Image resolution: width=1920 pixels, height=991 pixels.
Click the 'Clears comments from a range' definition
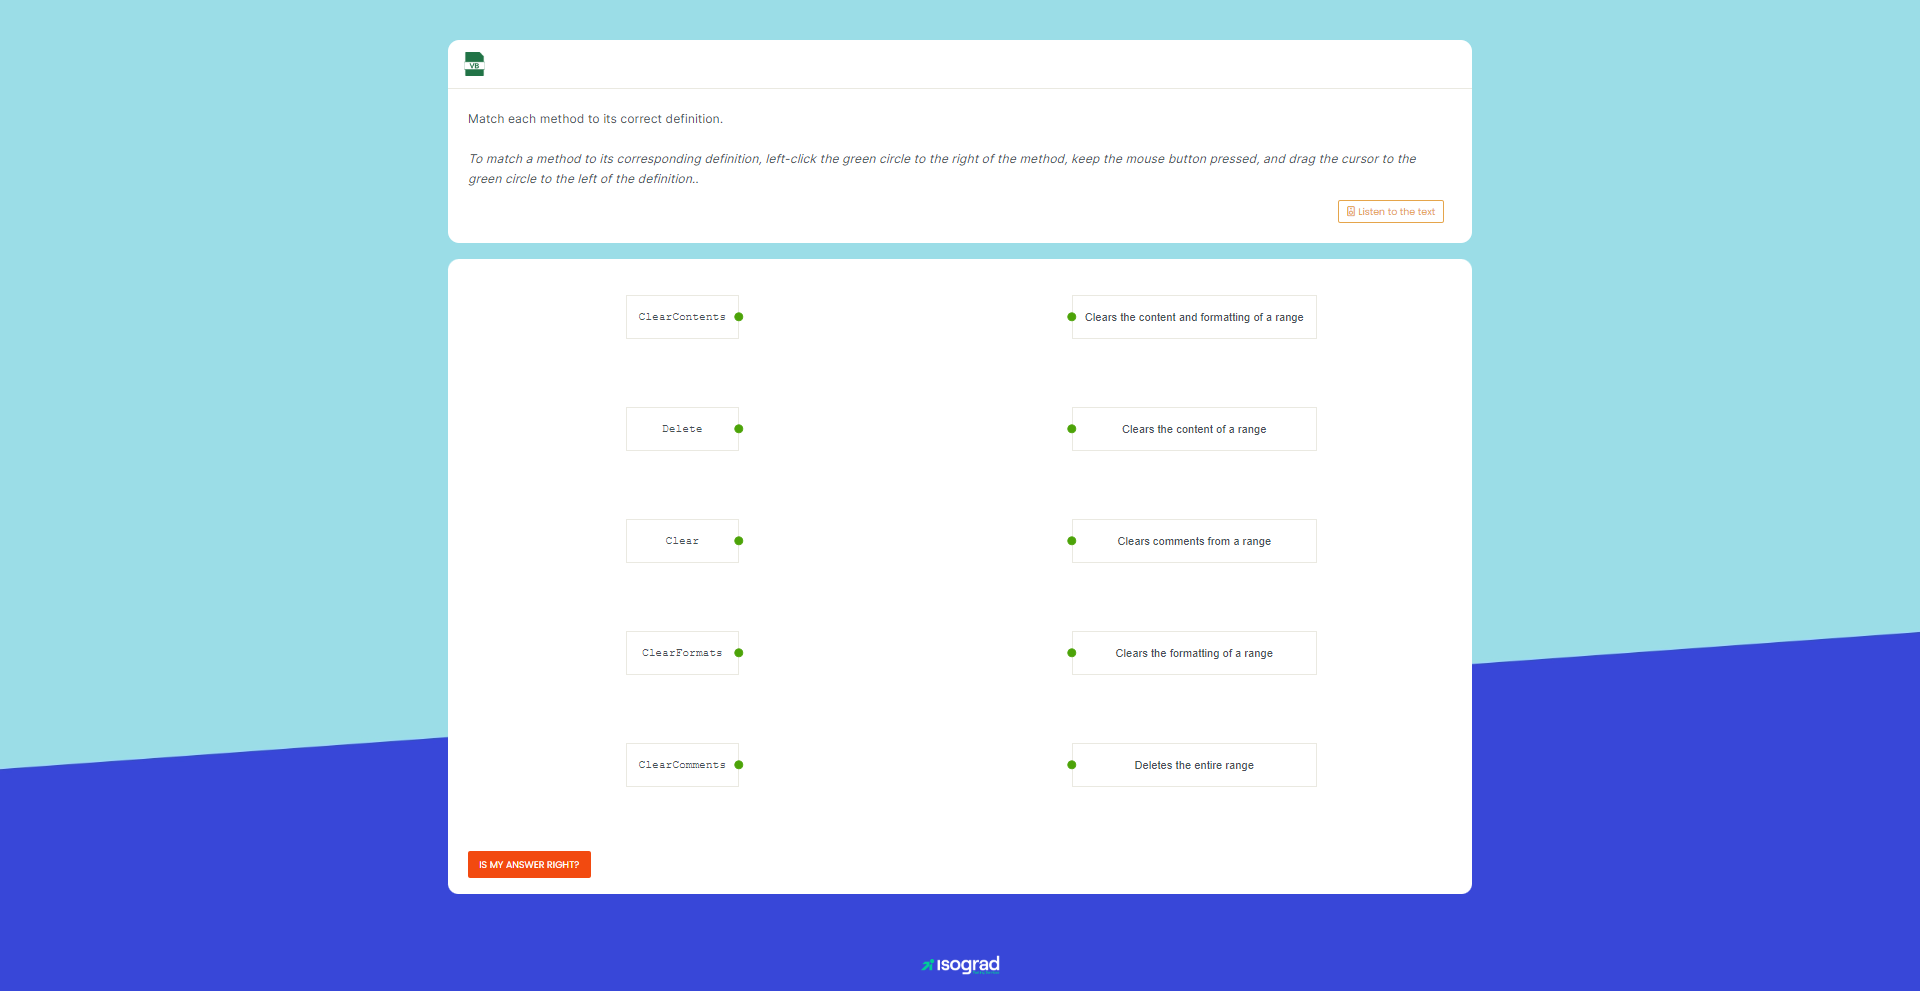point(1194,541)
